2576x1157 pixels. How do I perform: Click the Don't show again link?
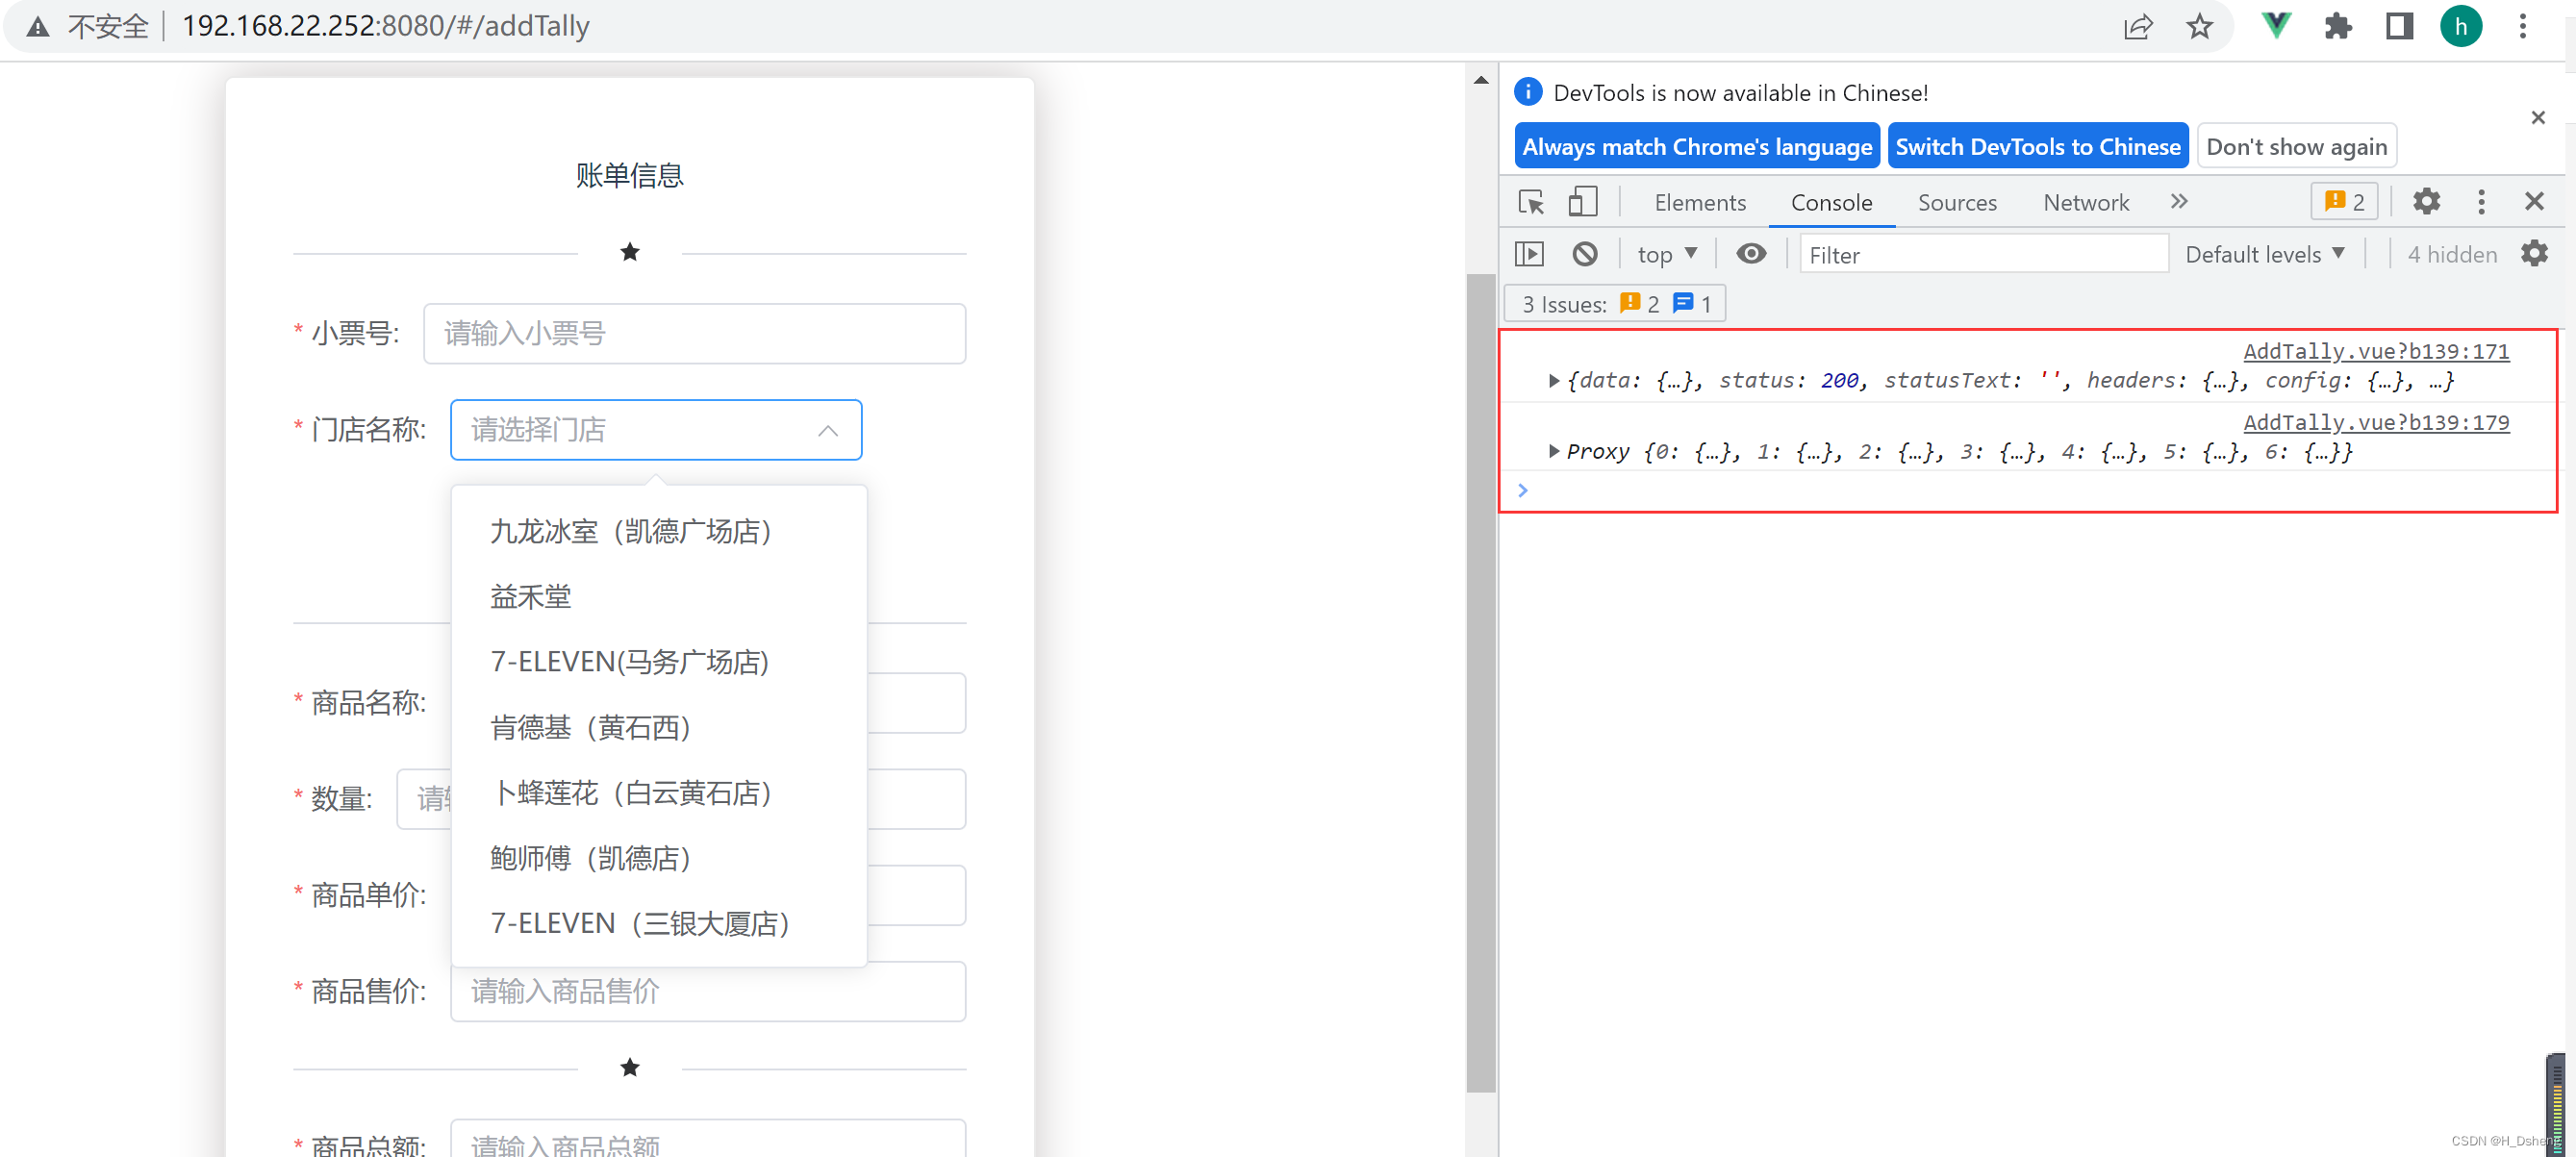tap(2298, 146)
